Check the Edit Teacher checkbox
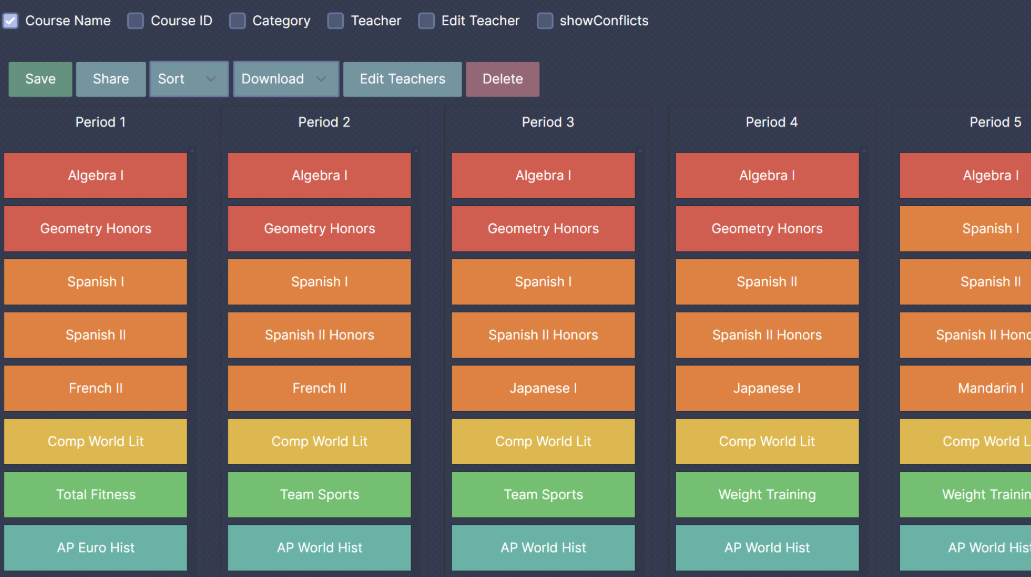This screenshot has height=577, width=1031. (426, 20)
